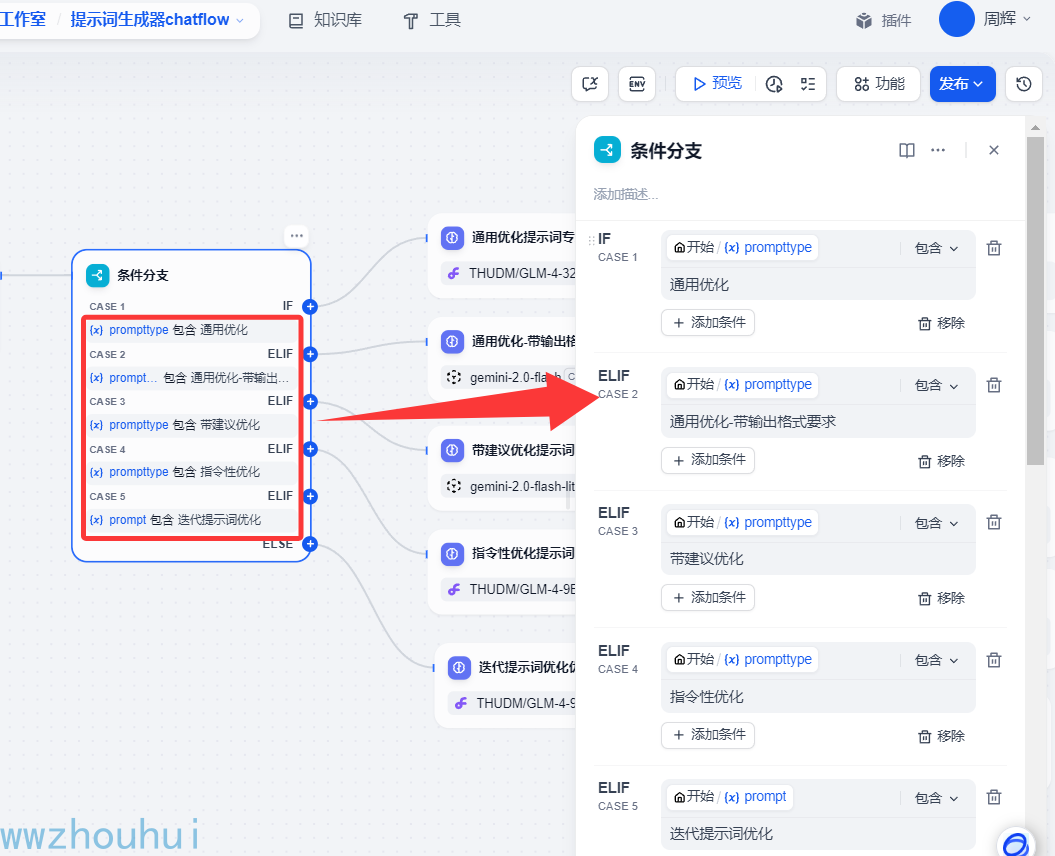The width and height of the screenshot is (1055, 856).
Task: Click the panel vertical scrollbar thumb
Action: point(1035,301)
